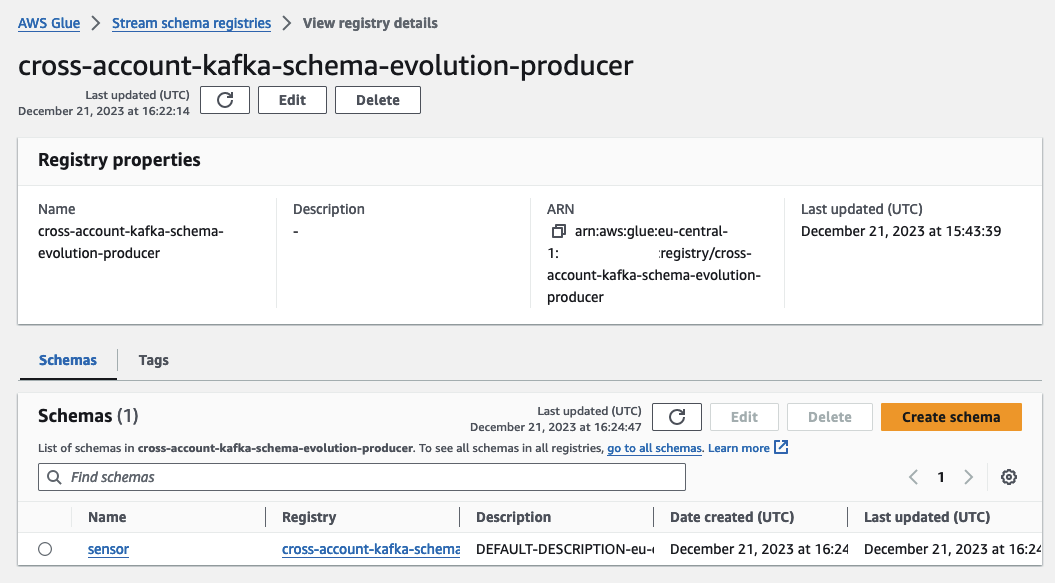This screenshot has height=583, width=1055.
Task: Switch to the Tags tab
Action: pos(153,360)
